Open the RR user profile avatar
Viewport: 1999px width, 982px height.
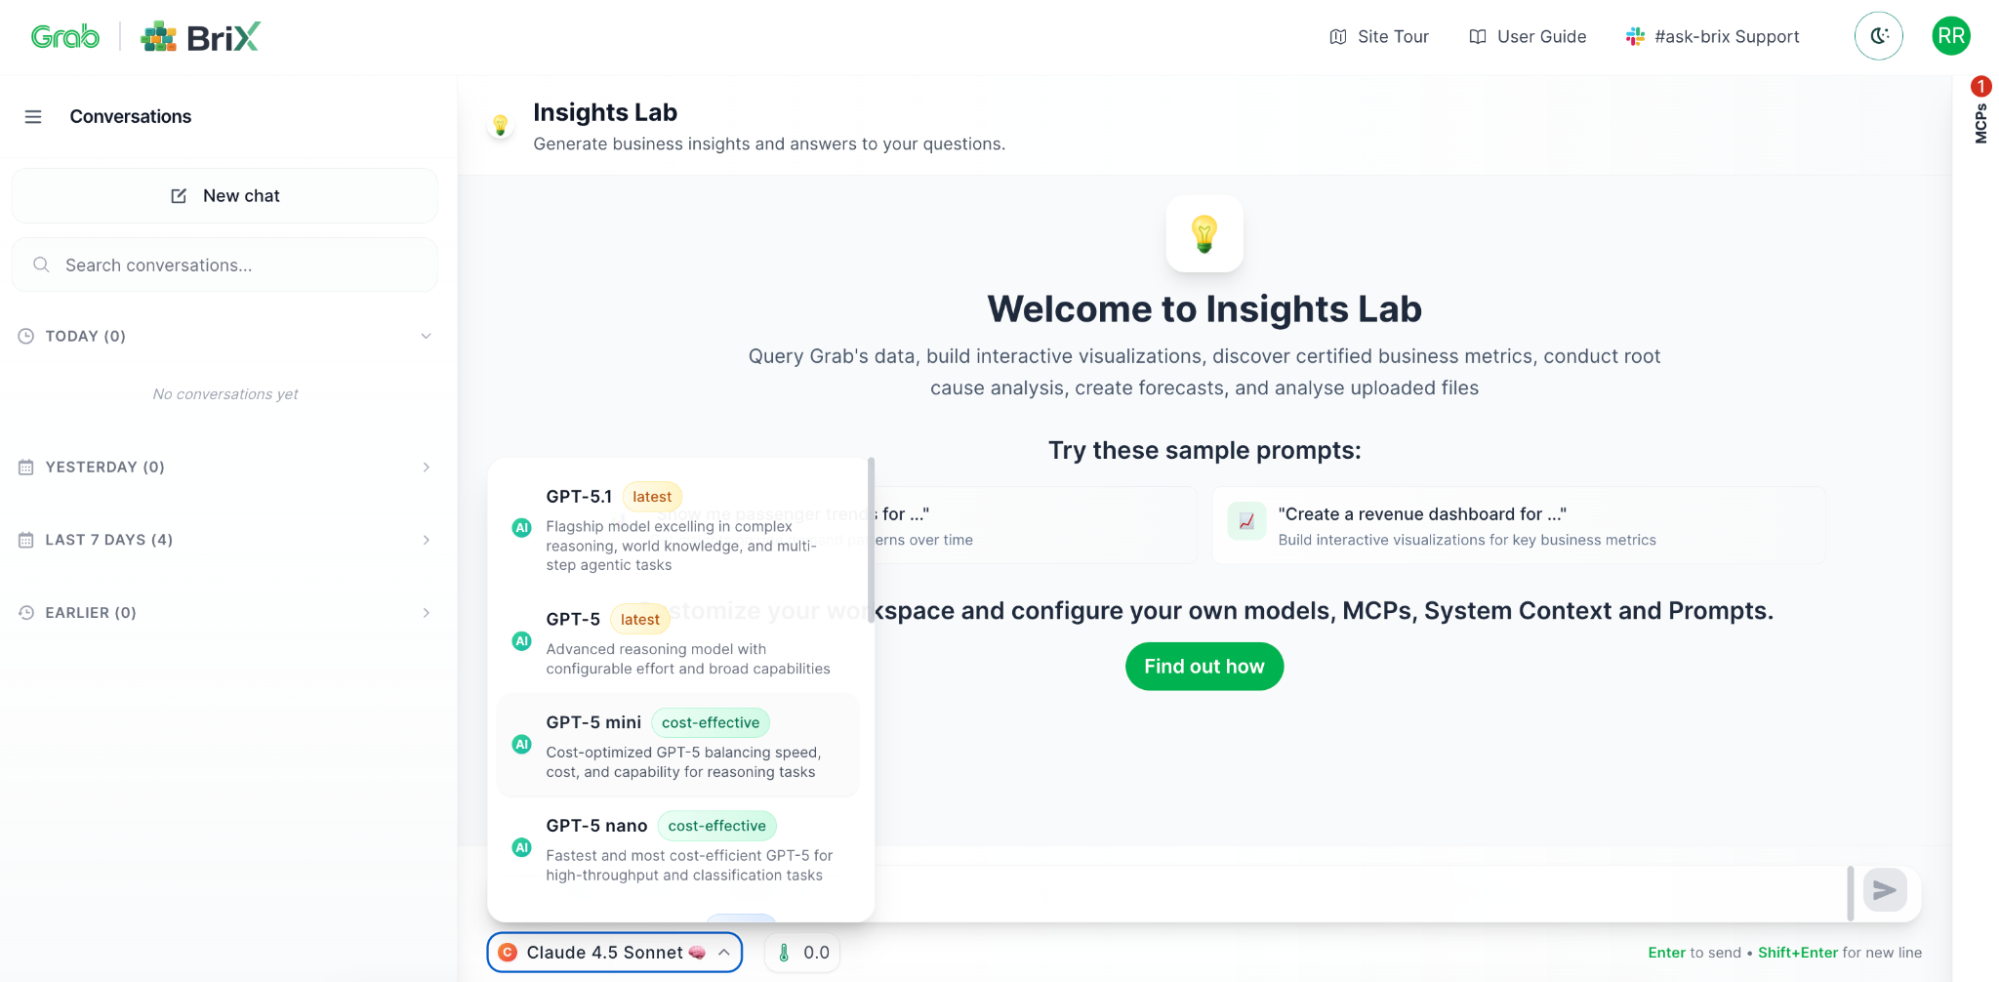[x=1949, y=37]
